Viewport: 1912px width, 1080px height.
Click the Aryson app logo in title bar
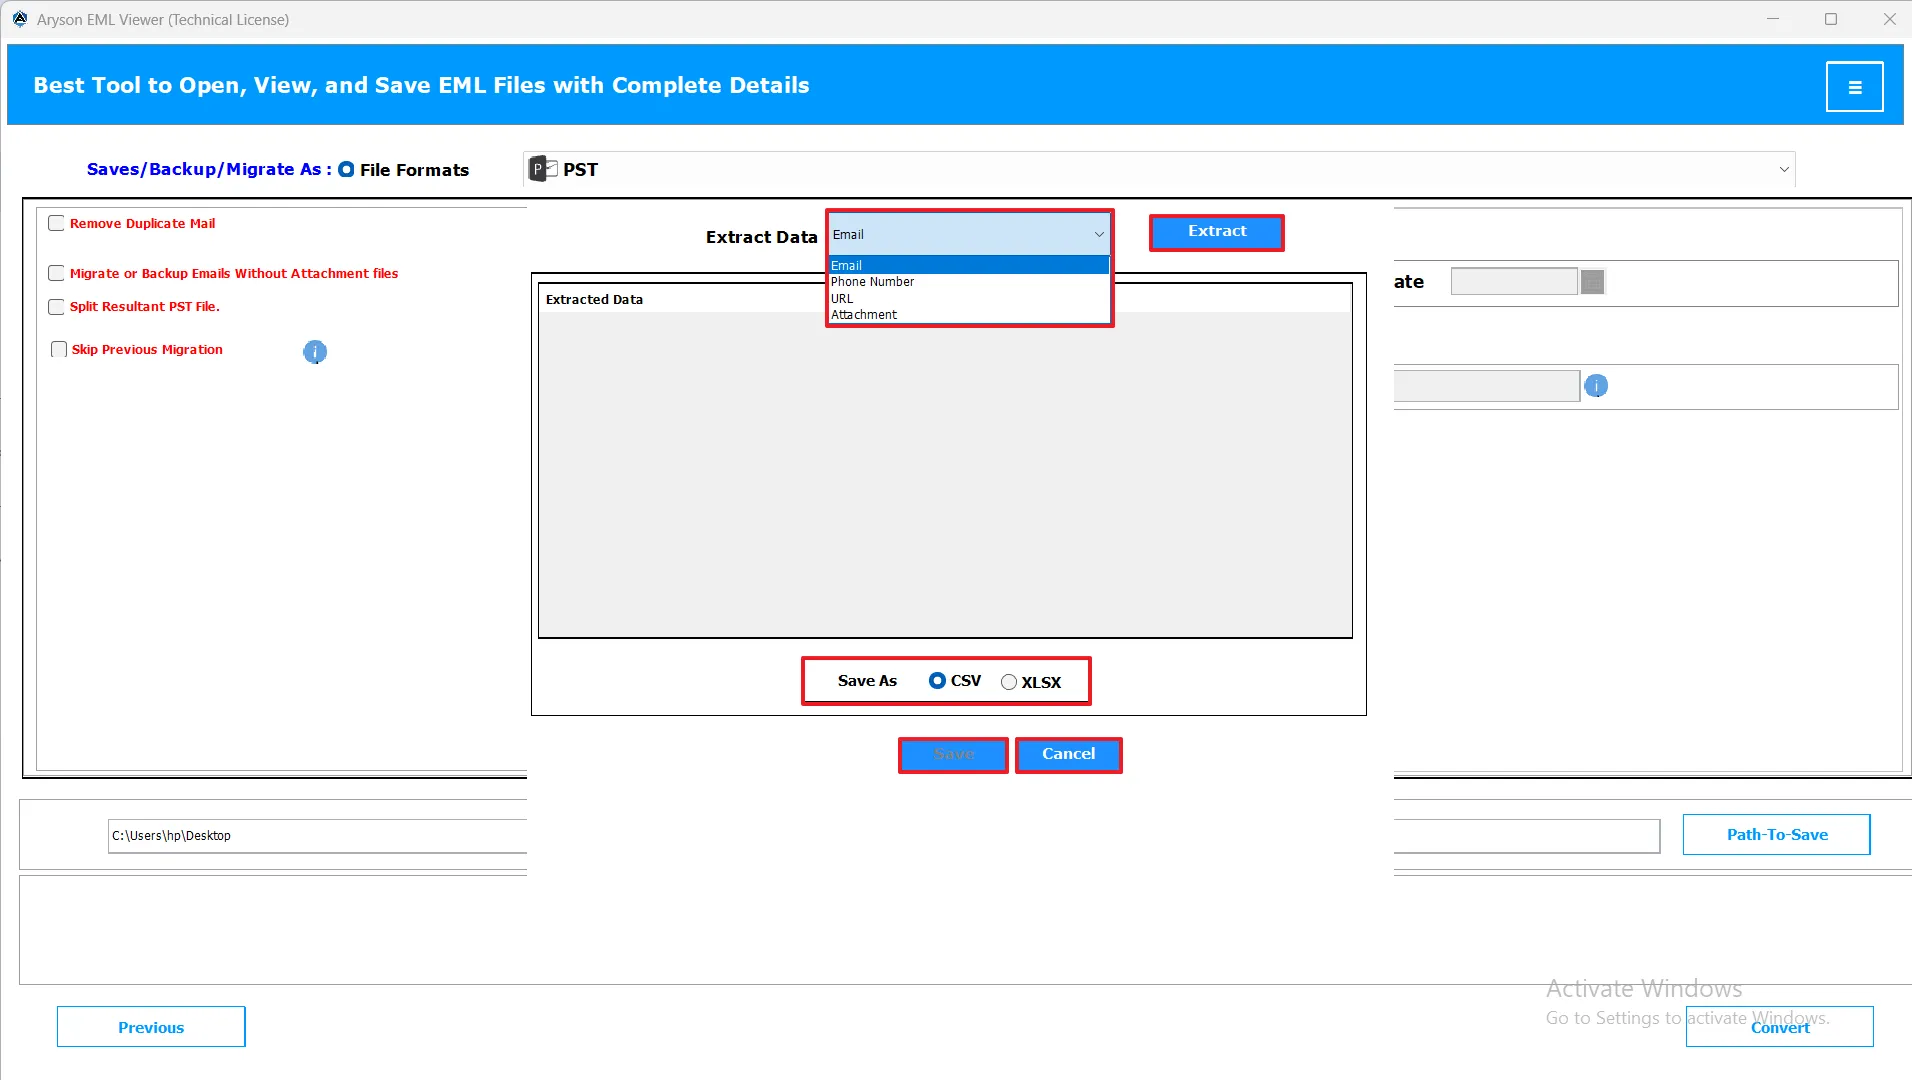tap(19, 19)
